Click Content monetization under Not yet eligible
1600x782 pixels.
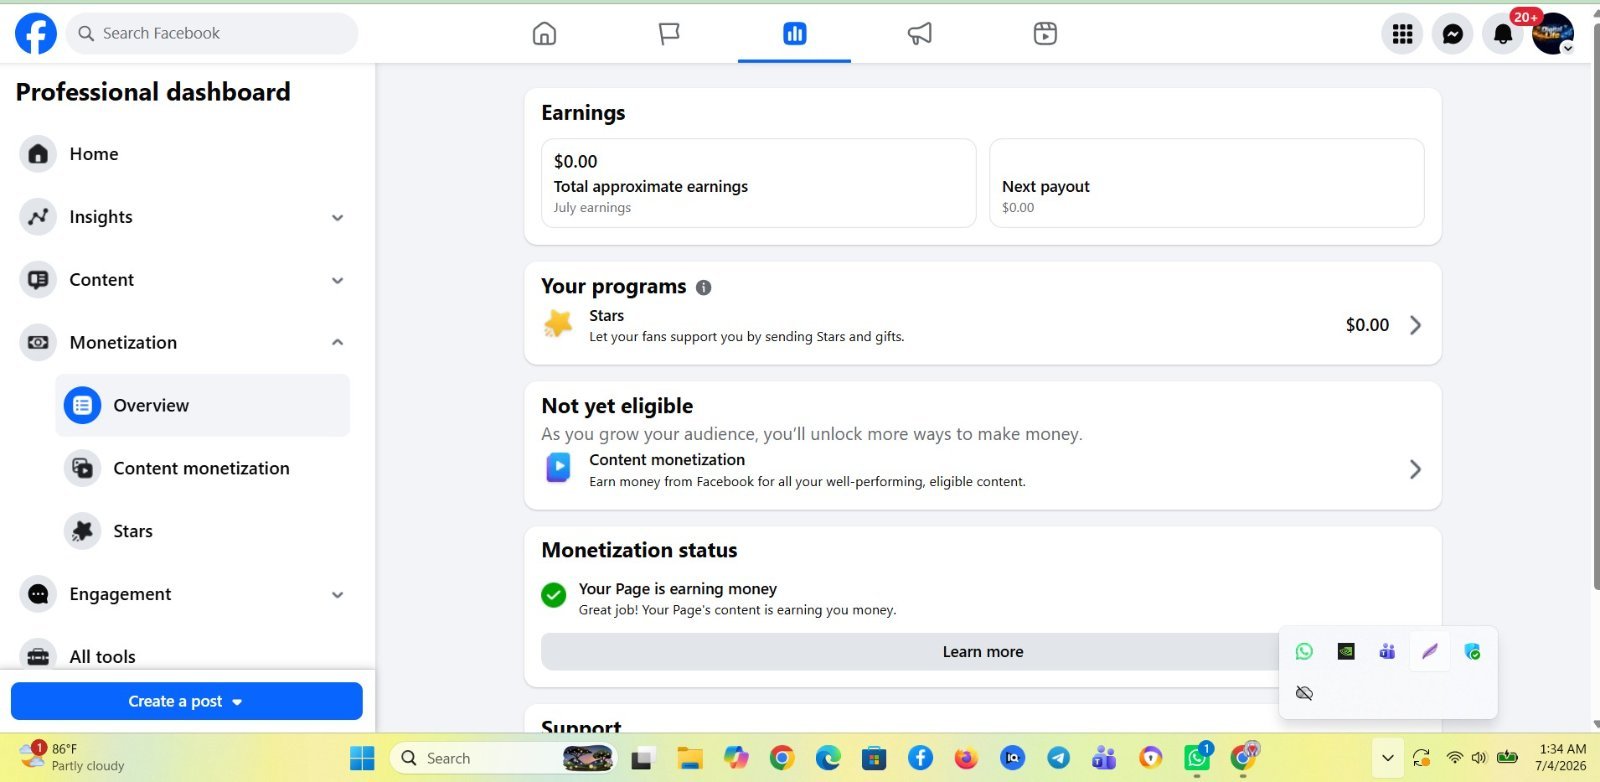pos(667,460)
